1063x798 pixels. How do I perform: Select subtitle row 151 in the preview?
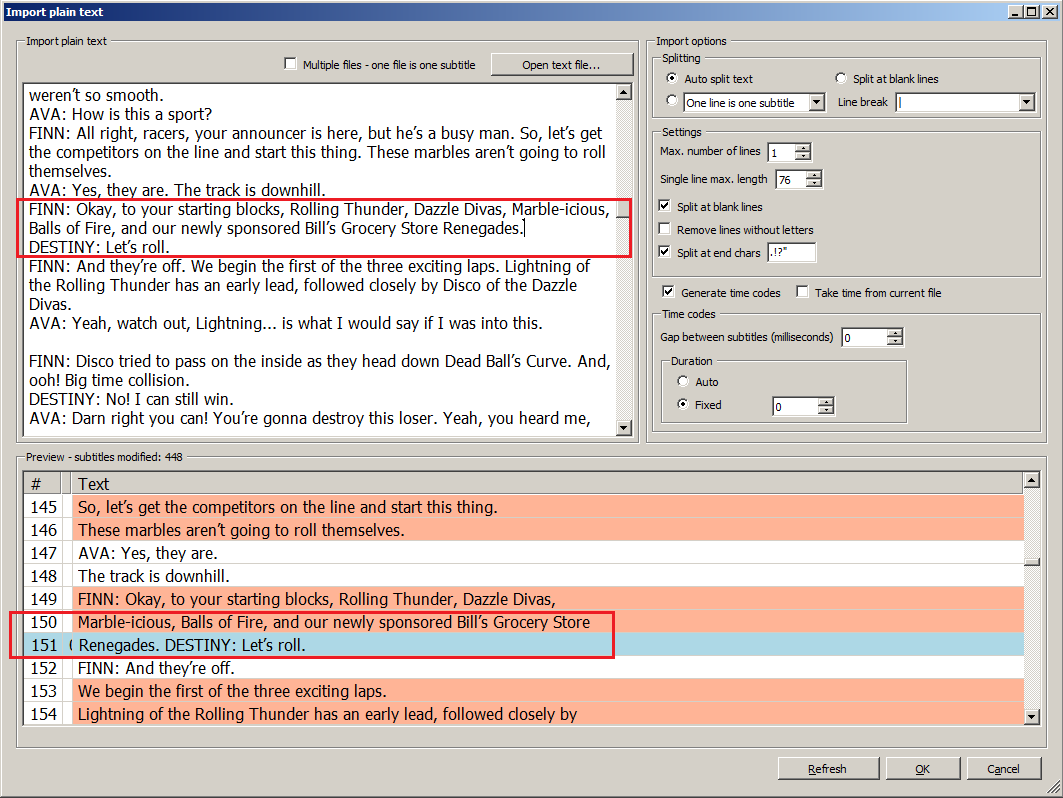coord(300,645)
